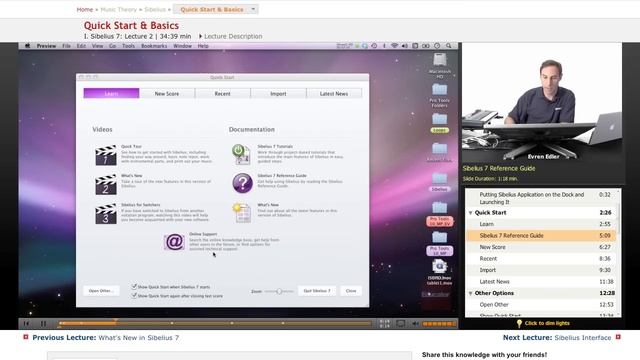Mute the video player speaker icon
Viewport: 640px width, 360px height.
tap(415, 324)
